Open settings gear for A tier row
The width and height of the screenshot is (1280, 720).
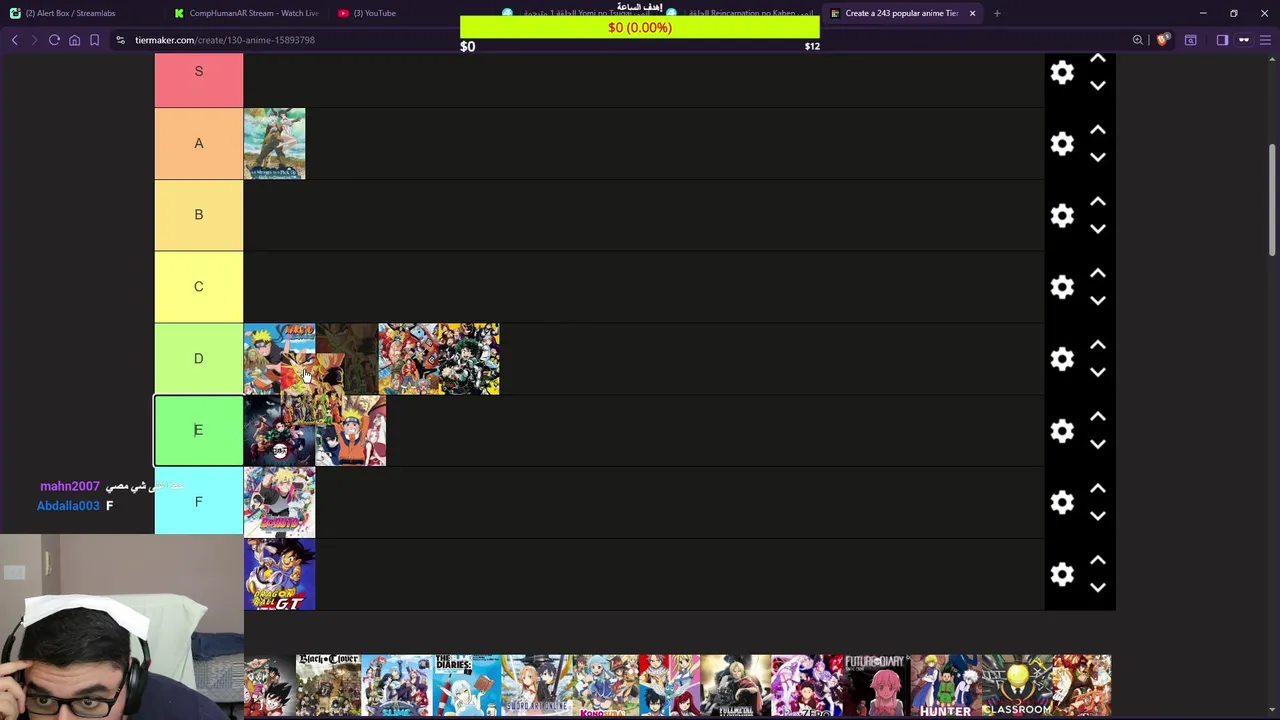click(x=1062, y=144)
